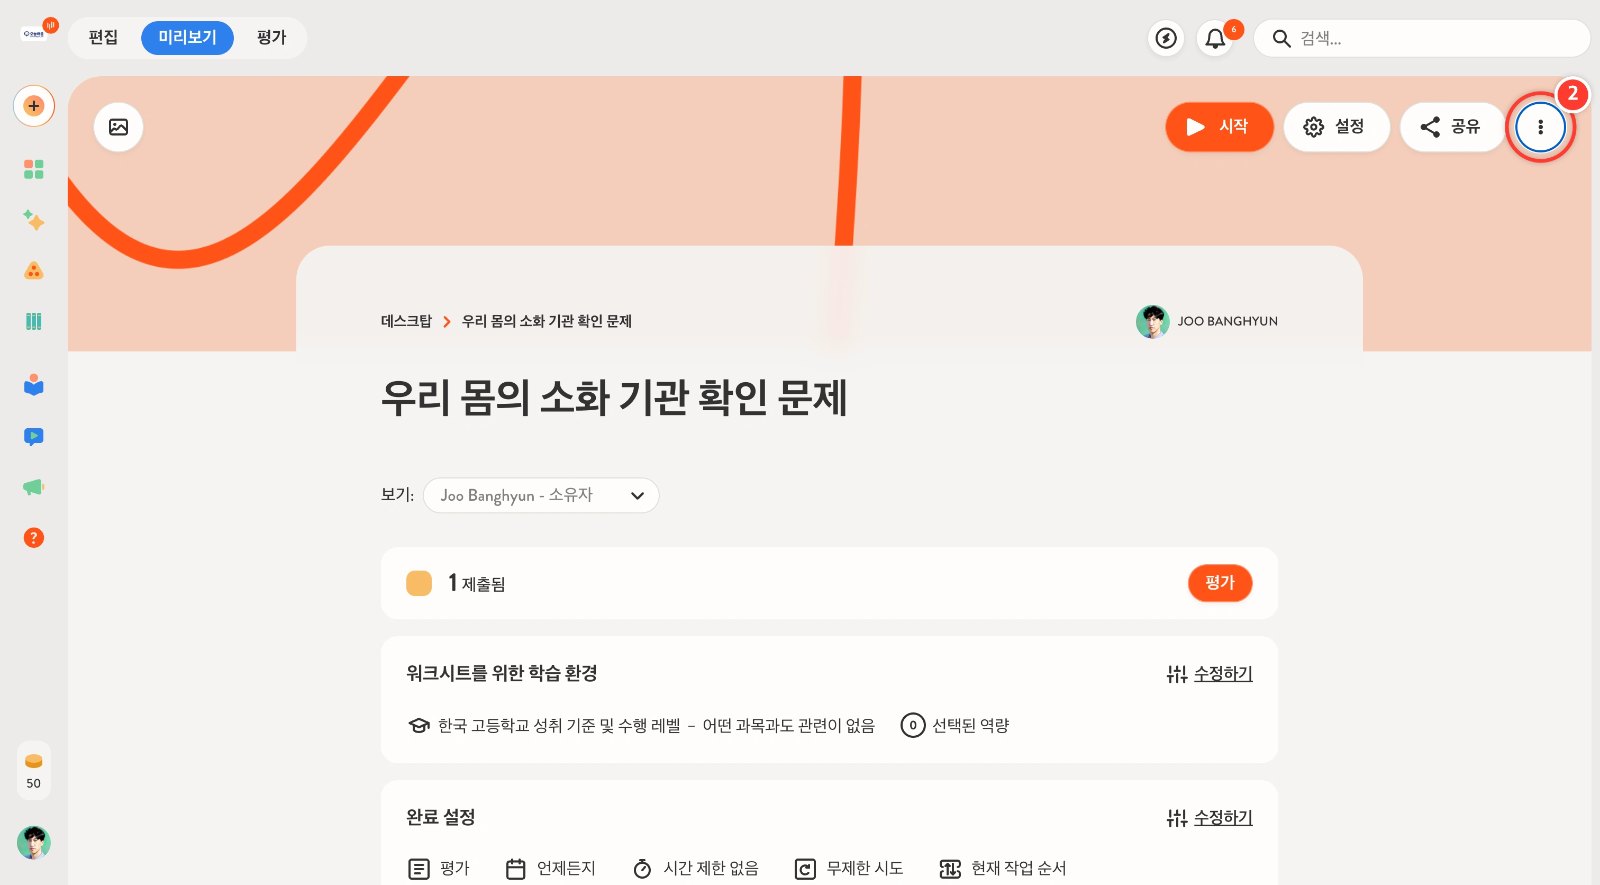Open the library books icon in sidebar
1600x885 pixels.
[34, 321]
